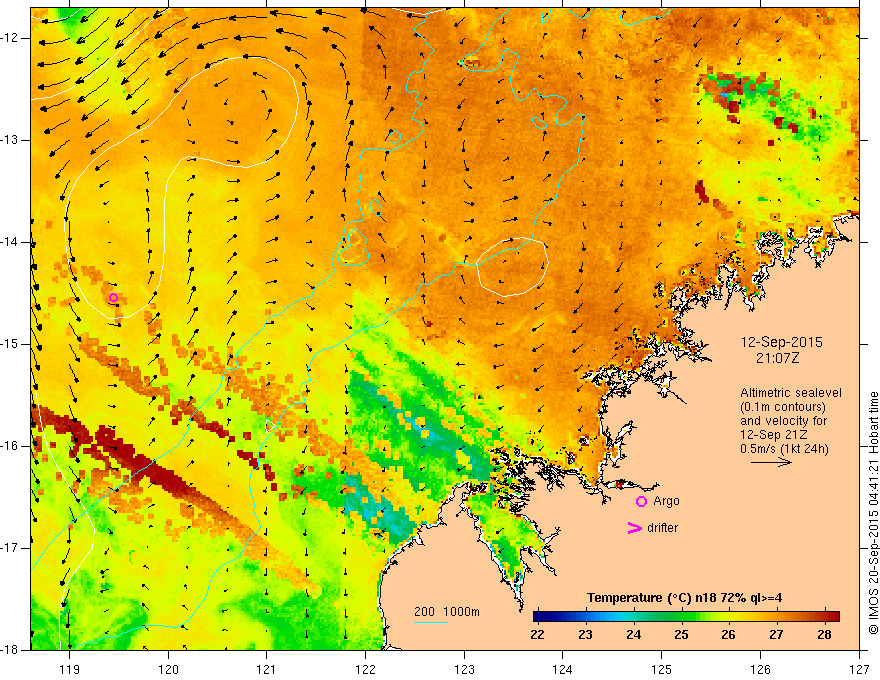Click colorbar tick label 28
The width and height of the screenshot is (880, 680).
point(824,635)
